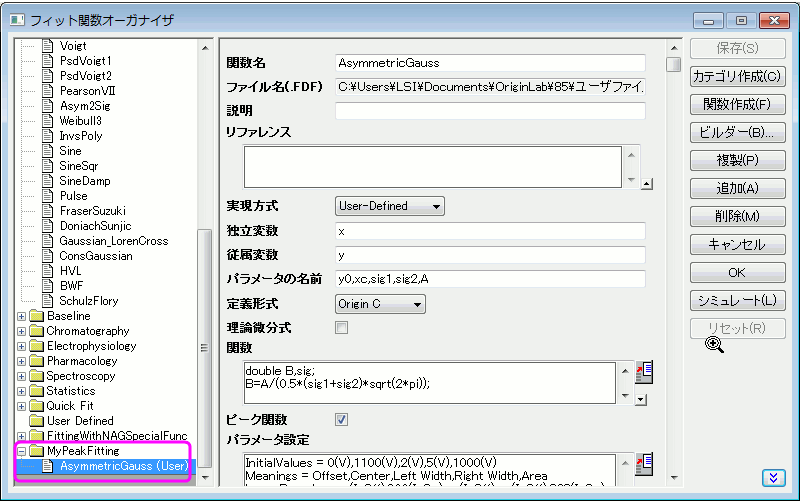800x502 pixels.
Task: Select PearsonVII function in tree
Action: coord(87,91)
